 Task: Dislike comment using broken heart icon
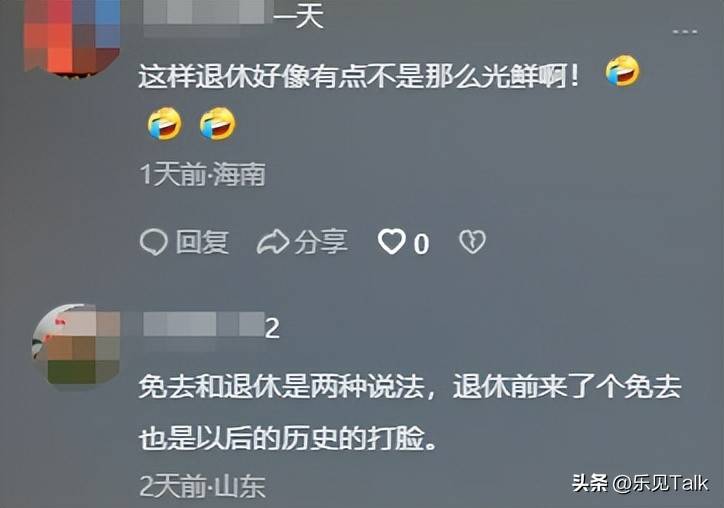click(472, 242)
